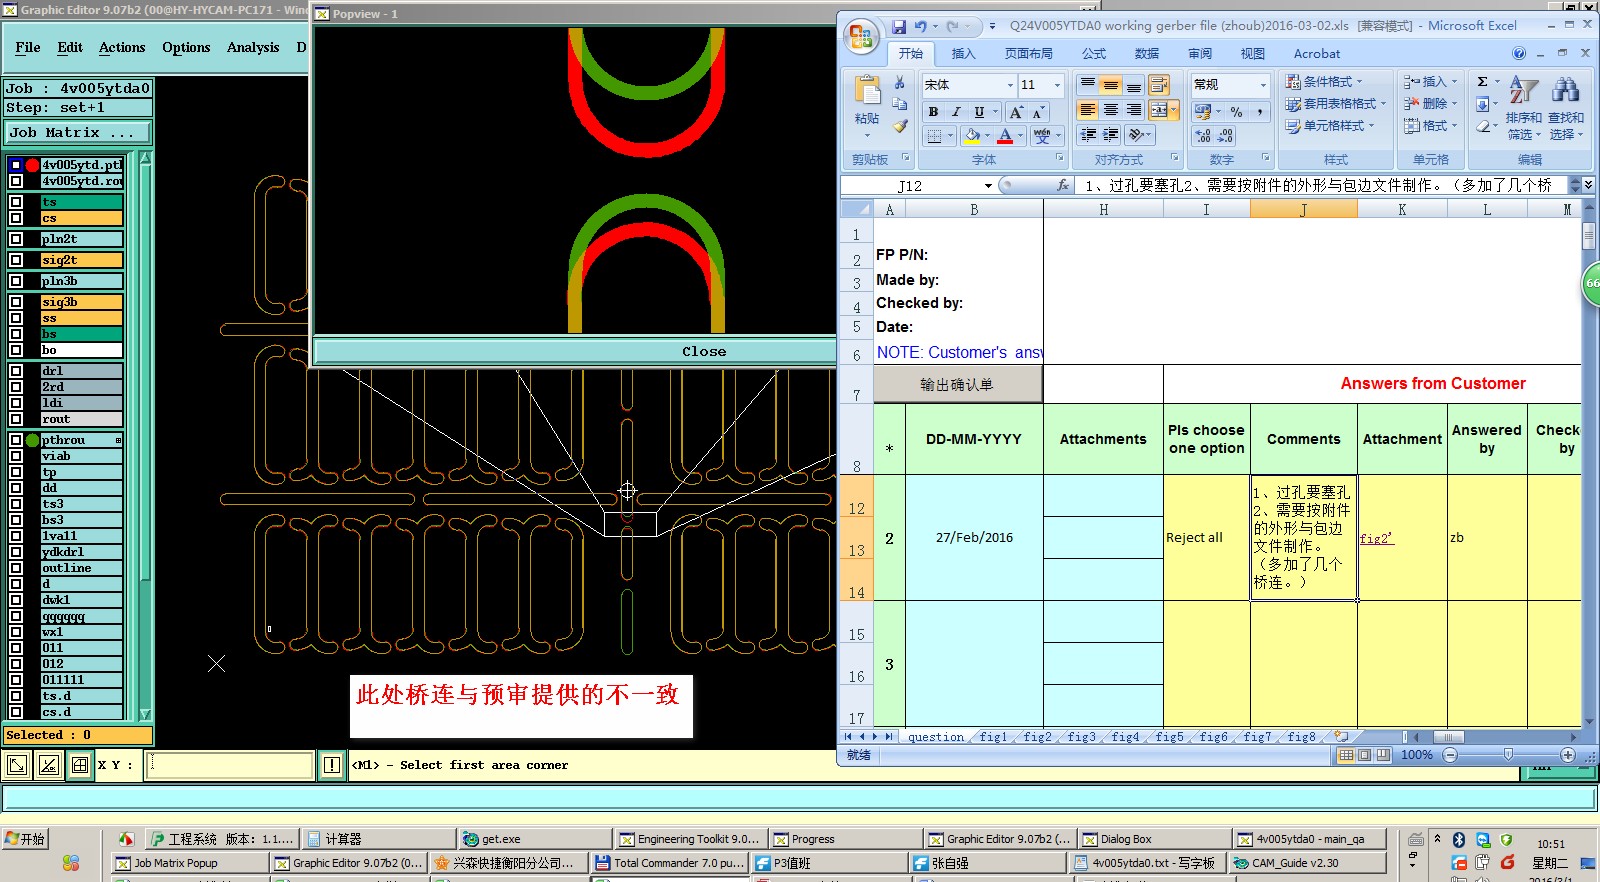Open the font size dropdown
1600x882 pixels.
[1057, 85]
